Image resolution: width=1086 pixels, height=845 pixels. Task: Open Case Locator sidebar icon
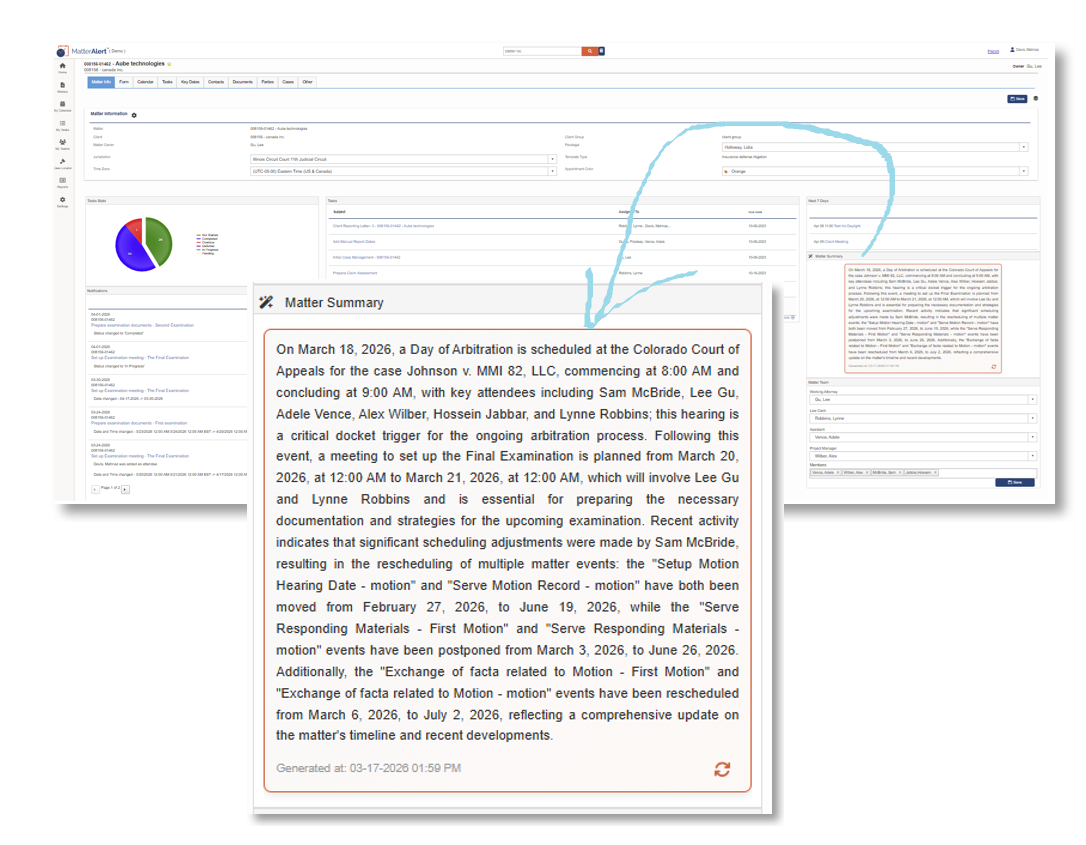pos(63,163)
